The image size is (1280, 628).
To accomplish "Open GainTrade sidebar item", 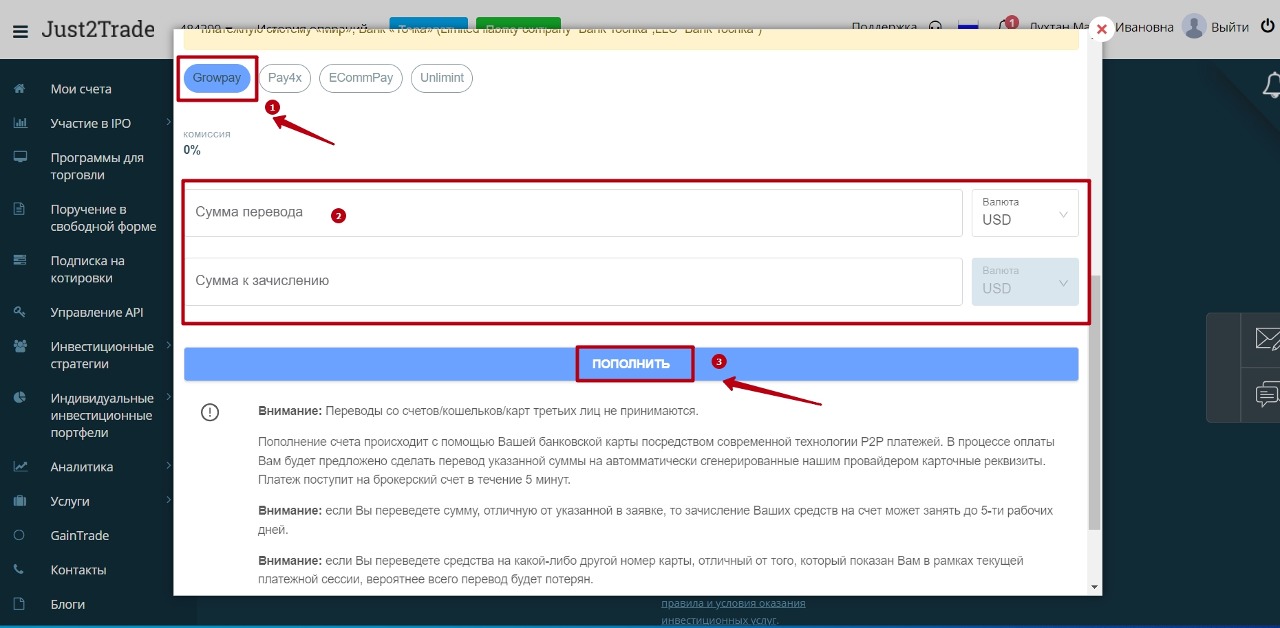I will pyautogui.click(x=80, y=535).
